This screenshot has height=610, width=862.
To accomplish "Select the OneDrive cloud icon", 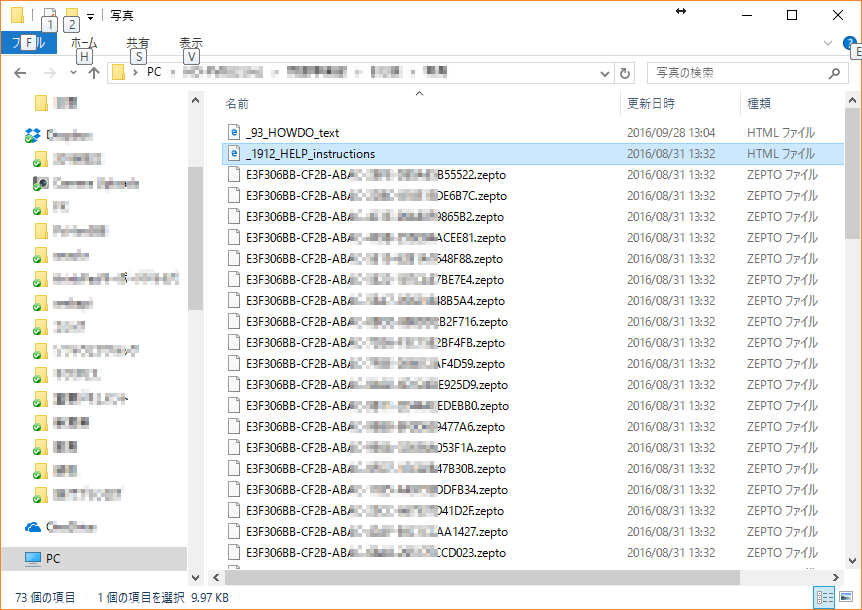I will [32, 527].
